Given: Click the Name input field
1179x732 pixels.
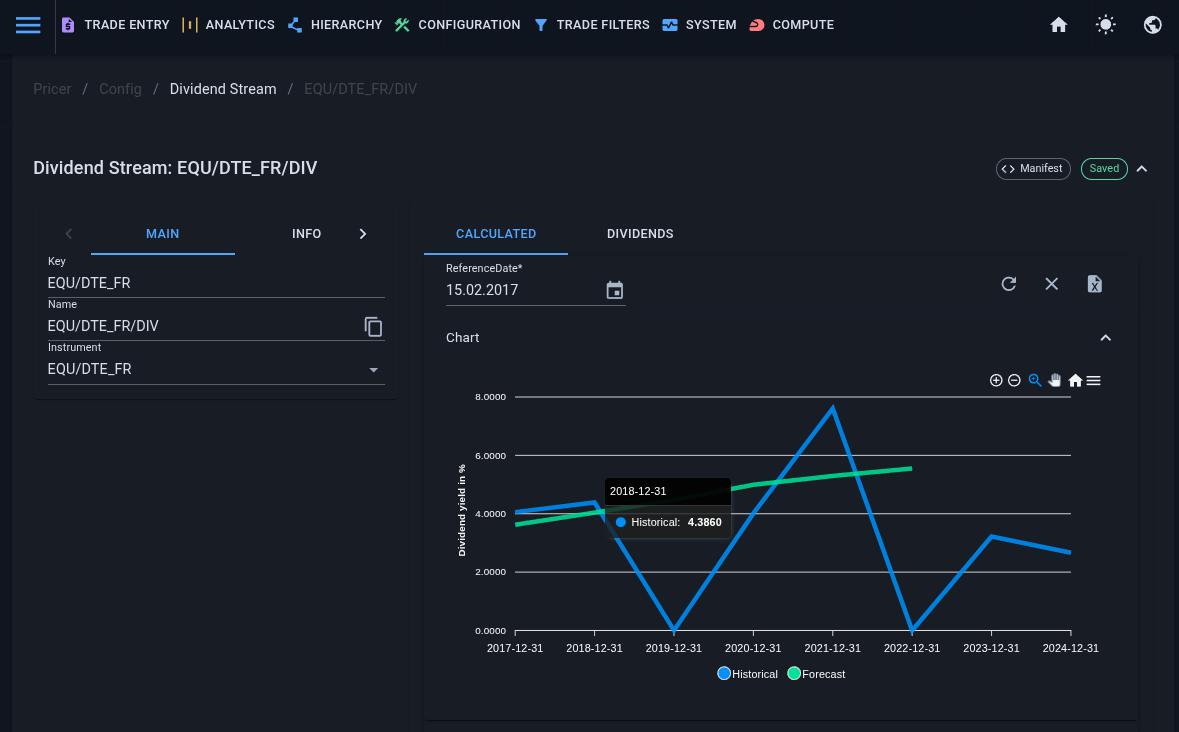Looking at the screenshot, I should point(205,326).
